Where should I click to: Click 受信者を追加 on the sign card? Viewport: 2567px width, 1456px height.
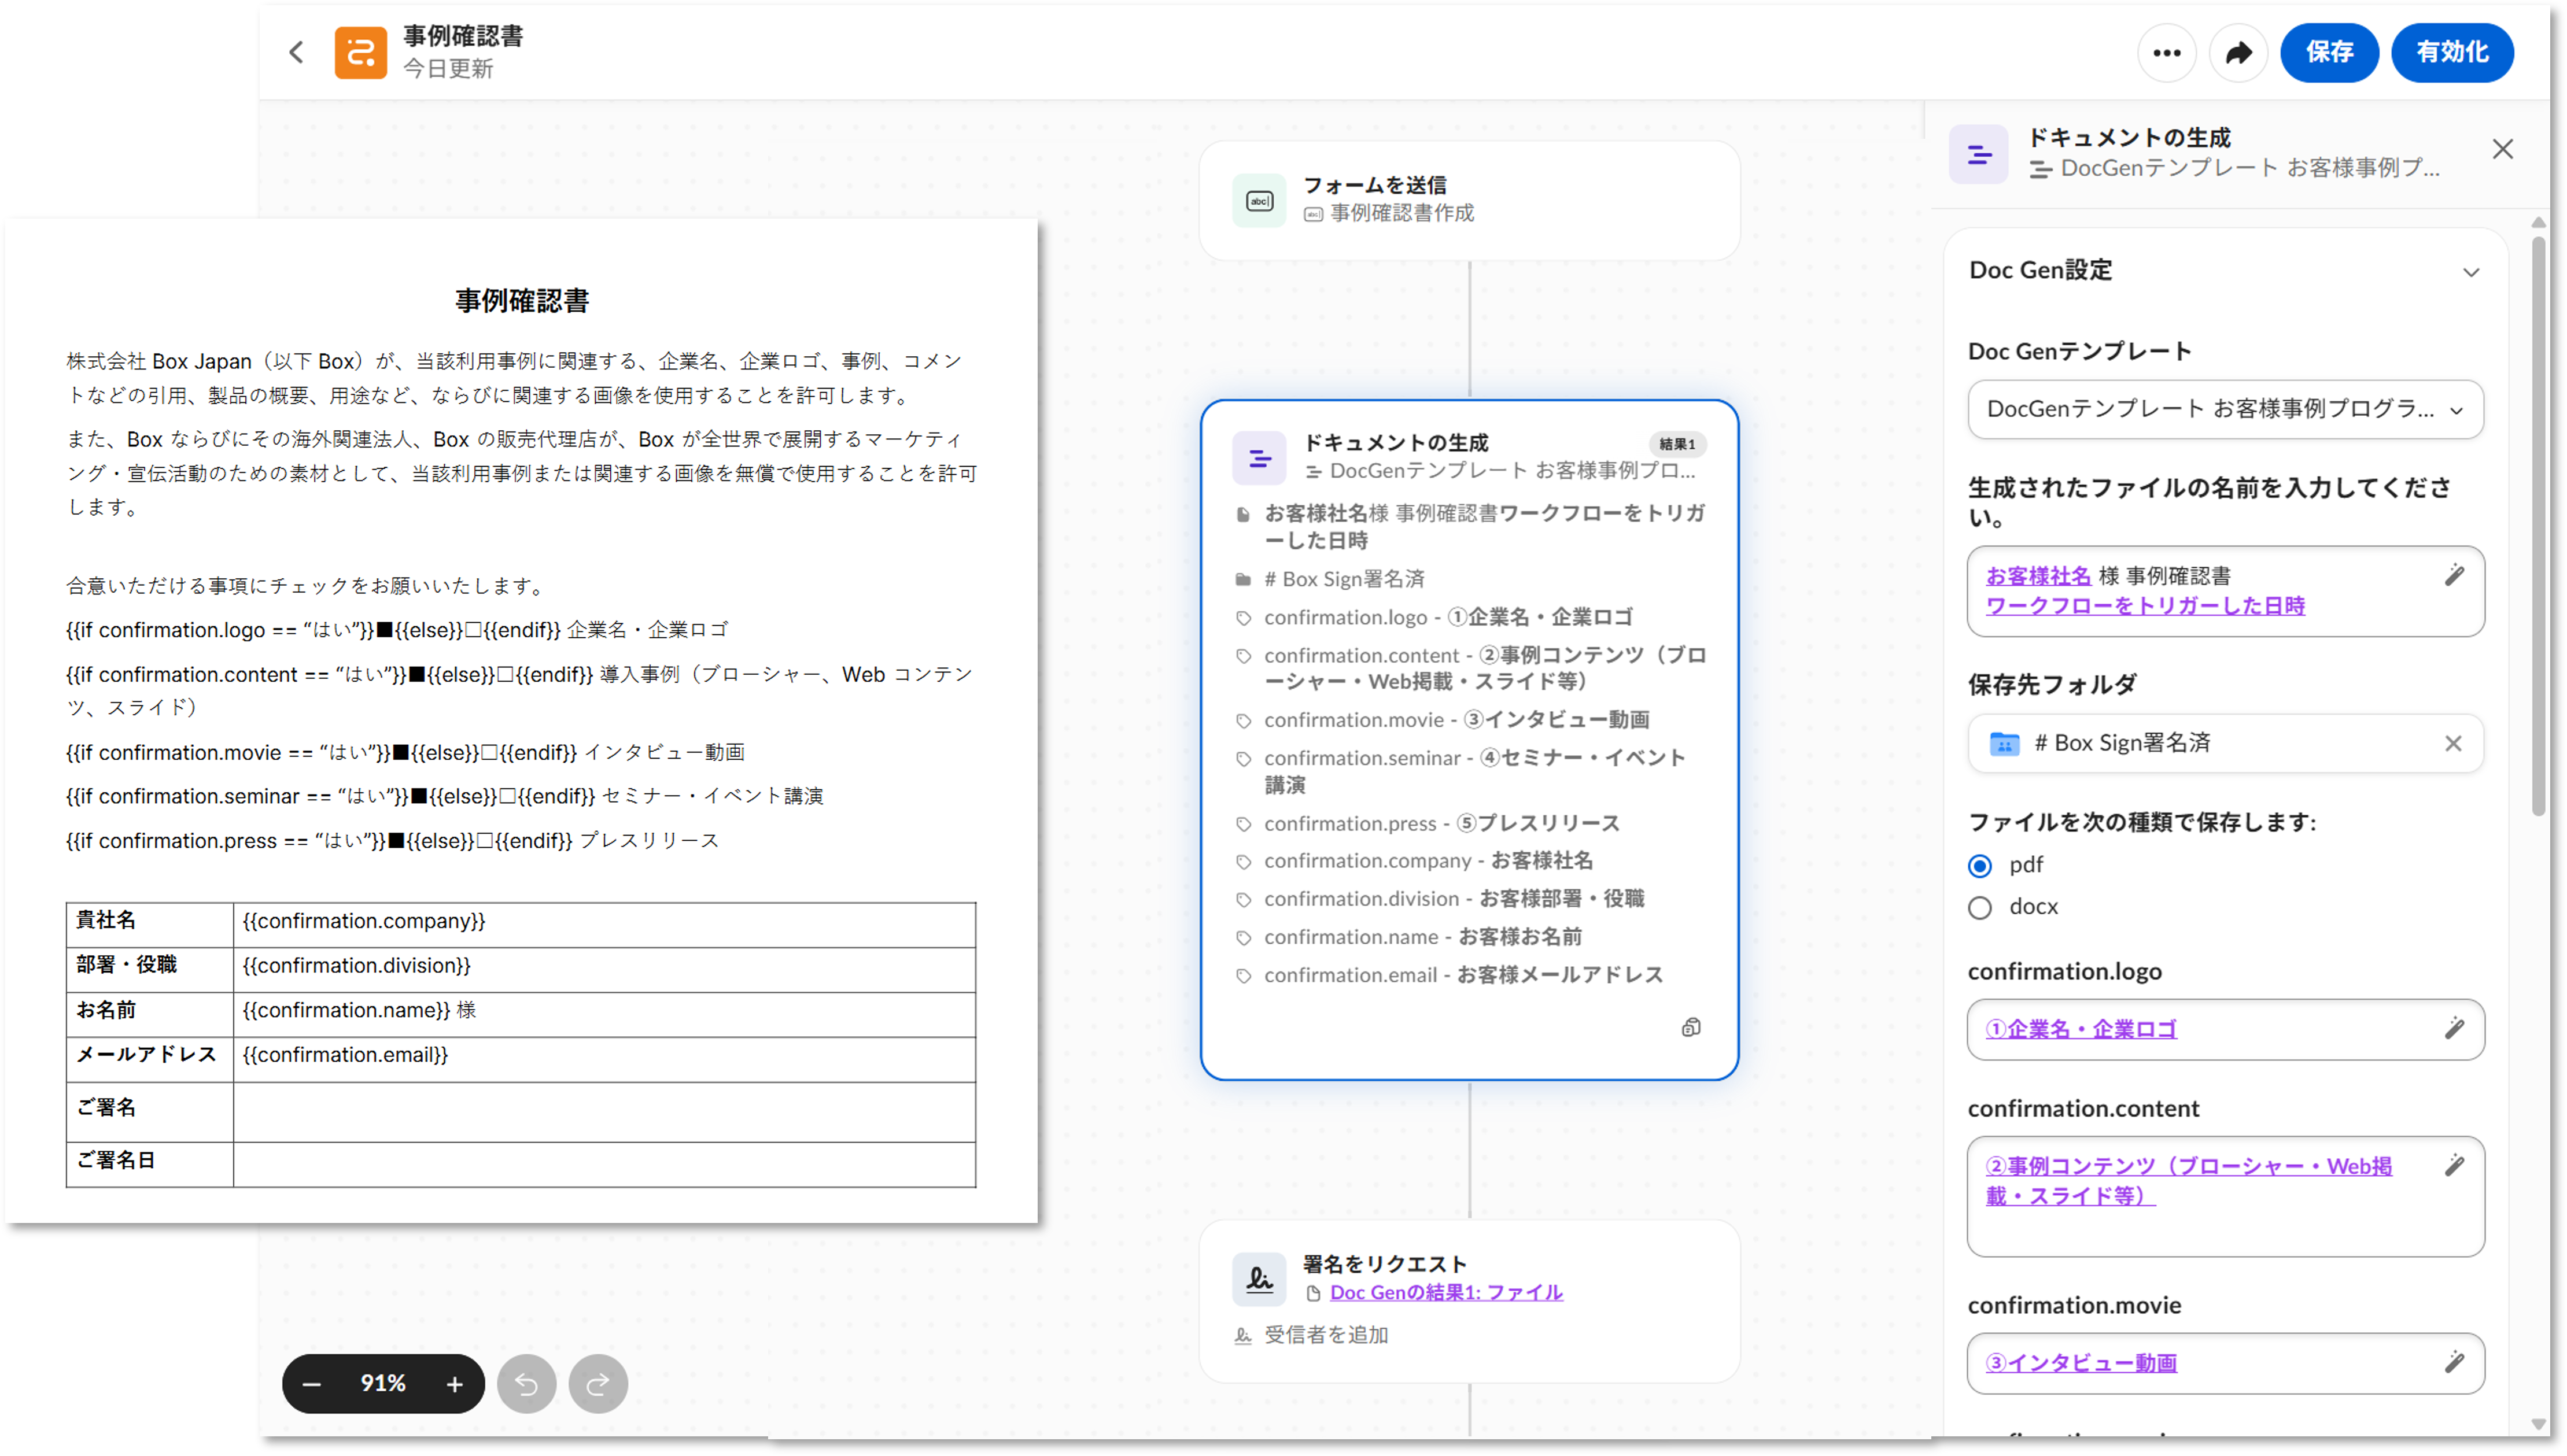pyautogui.click(x=1326, y=1334)
